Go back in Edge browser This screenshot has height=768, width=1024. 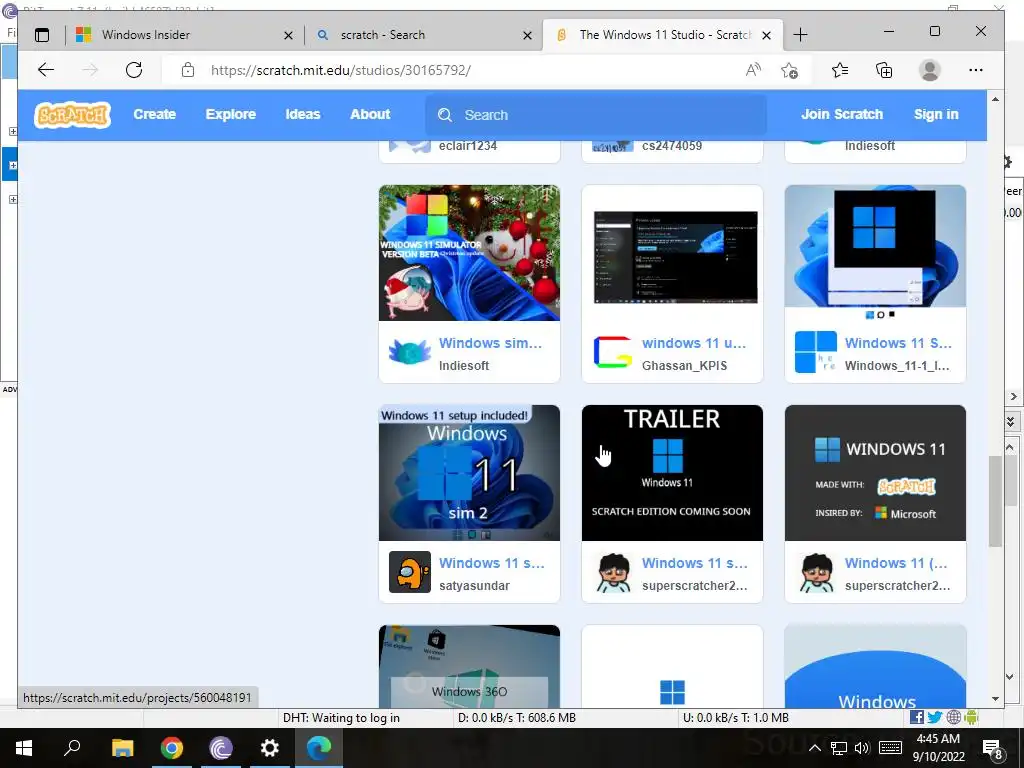click(46, 70)
